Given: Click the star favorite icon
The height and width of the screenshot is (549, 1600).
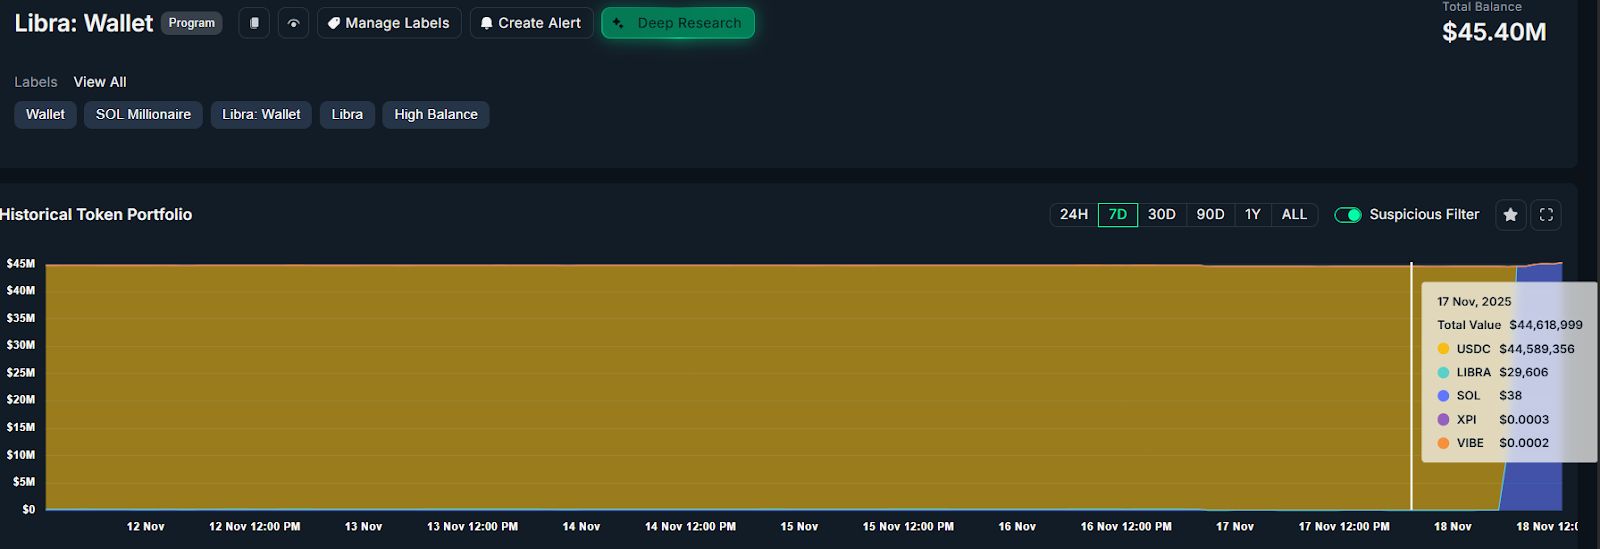Looking at the screenshot, I should click(1510, 215).
